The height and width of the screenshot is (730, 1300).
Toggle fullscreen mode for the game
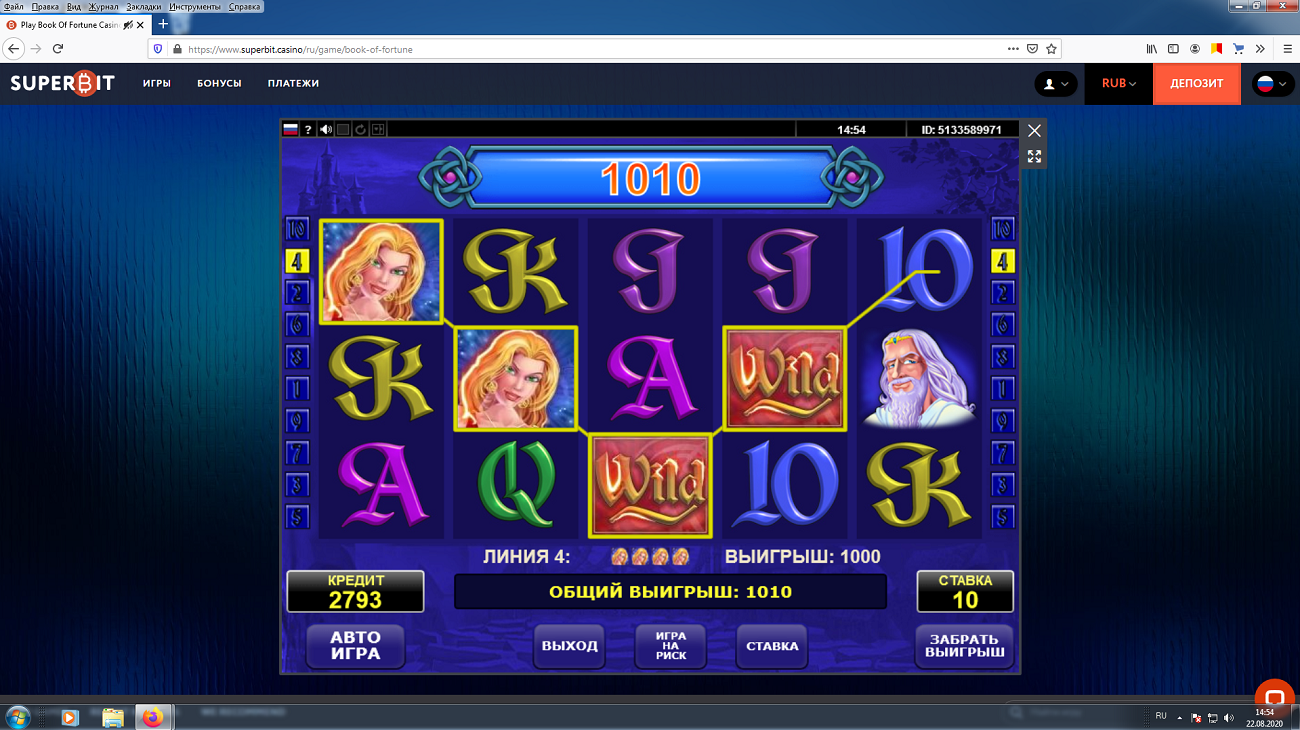1034,156
